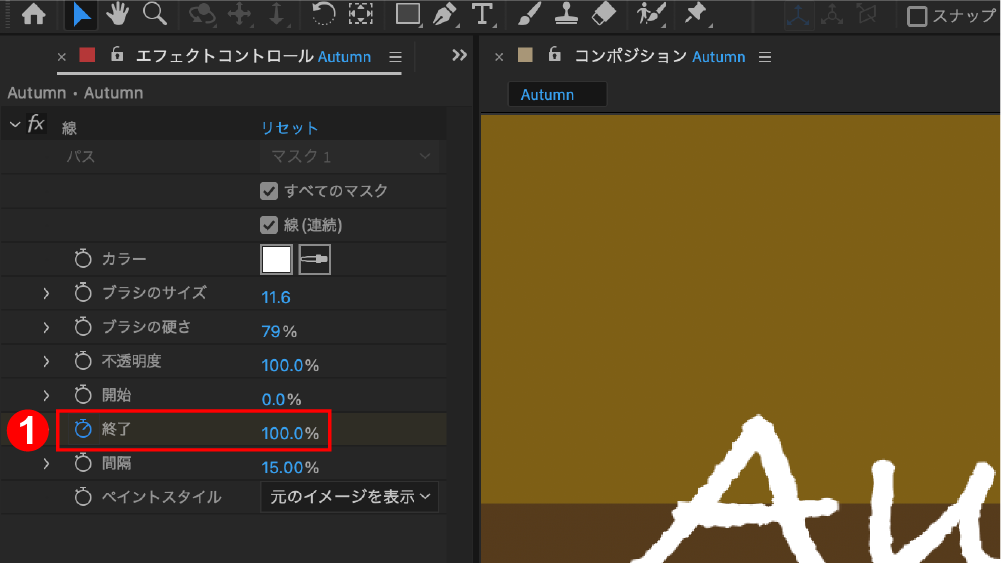Screen dimensions: 1001x563
Task: Click the world axis mode icon
Action: point(832,15)
